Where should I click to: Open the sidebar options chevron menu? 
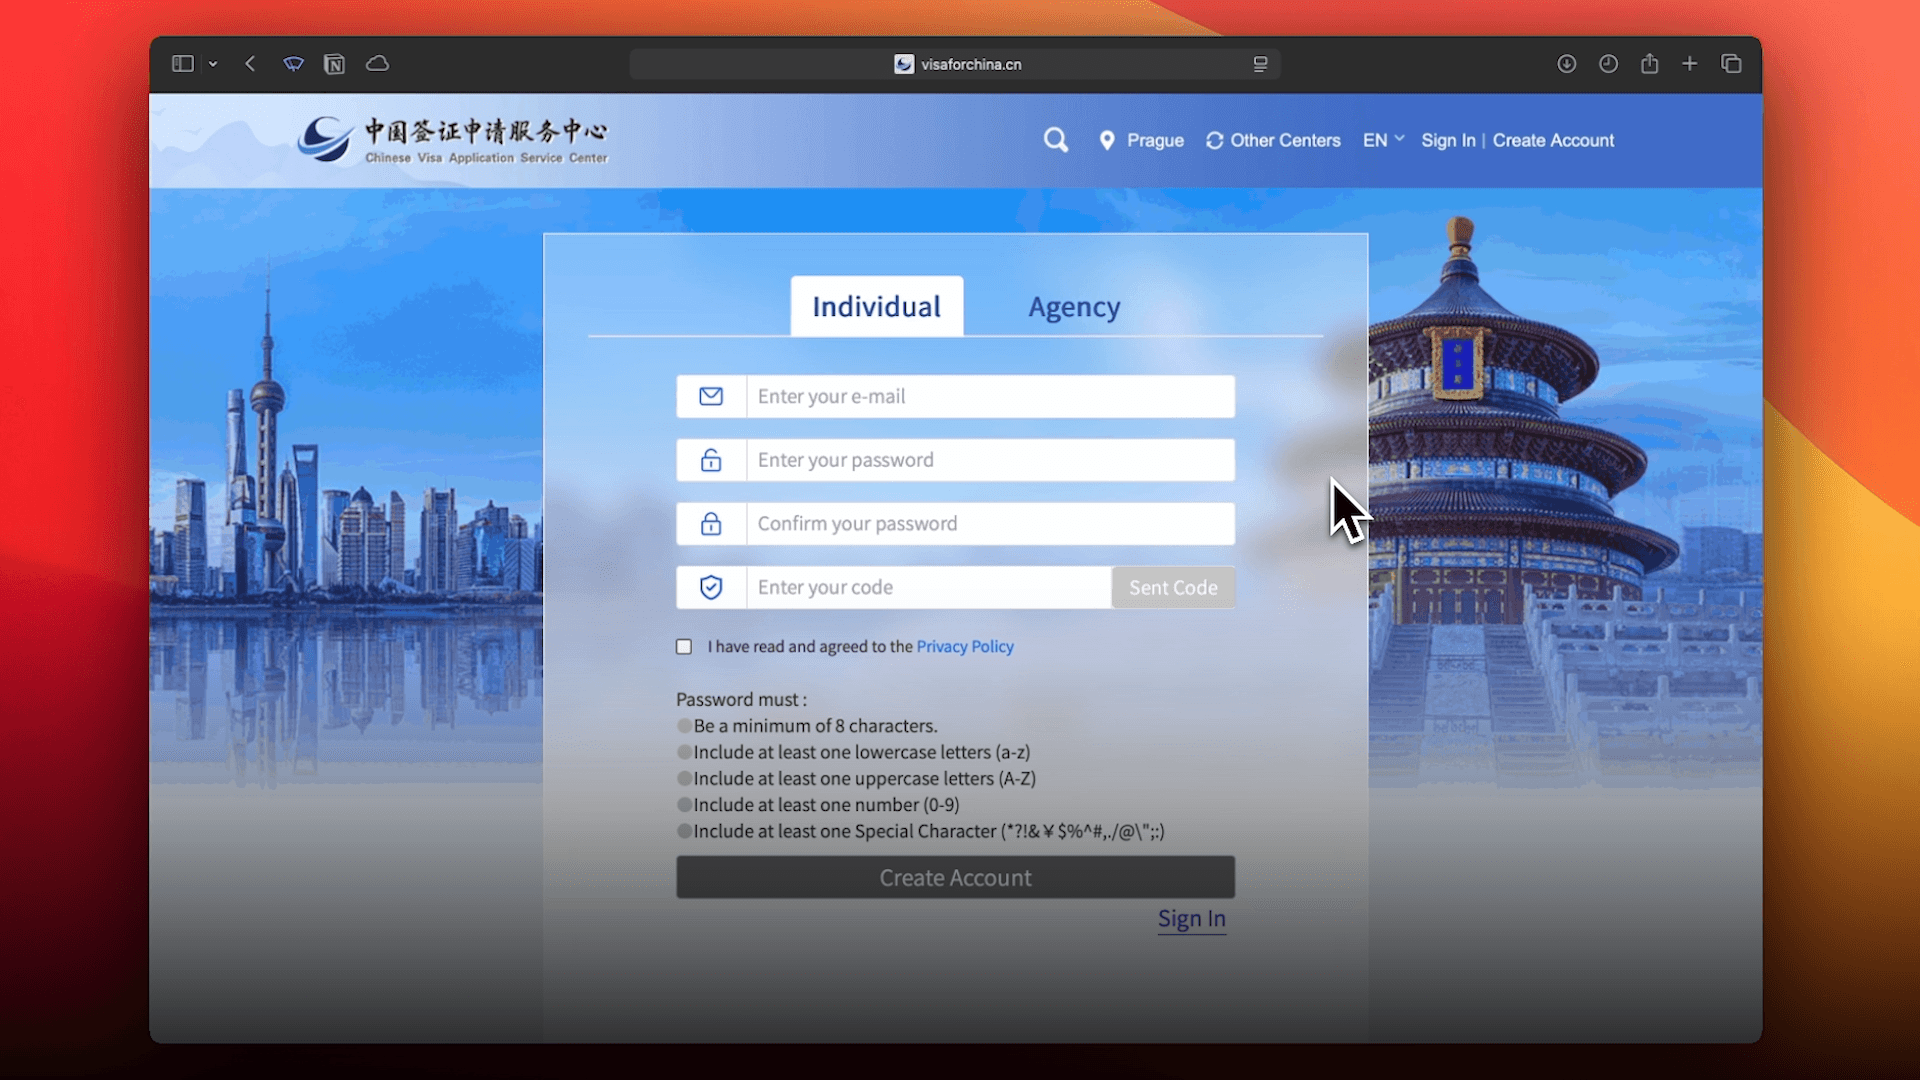coord(213,64)
